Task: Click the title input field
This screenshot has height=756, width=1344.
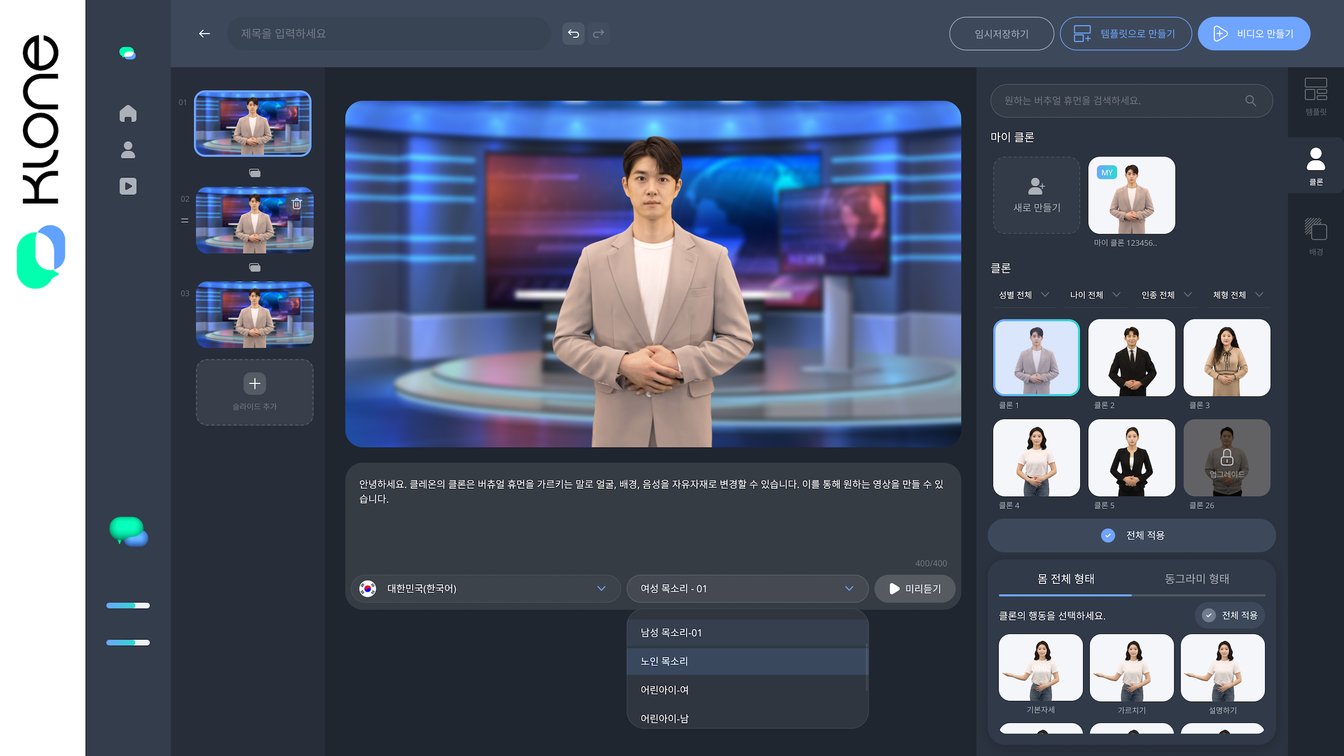Action: (388, 34)
